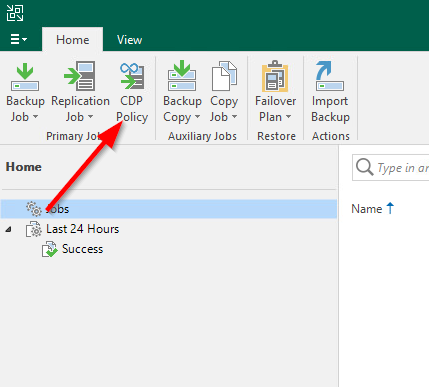Switch to the View ribbon tab

tap(129, 40)
